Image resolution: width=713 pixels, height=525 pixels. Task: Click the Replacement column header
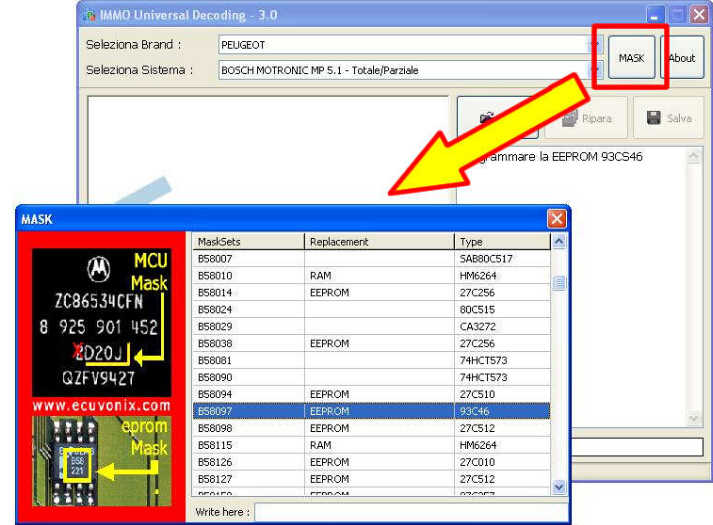379,241
